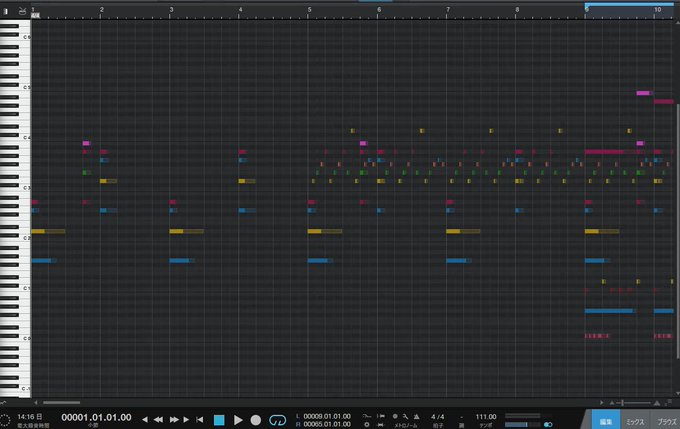This screenshot has height=429, width=680.
Task: Click the horizontal scrollbar left arrow
Action: [x=36, y=403]
